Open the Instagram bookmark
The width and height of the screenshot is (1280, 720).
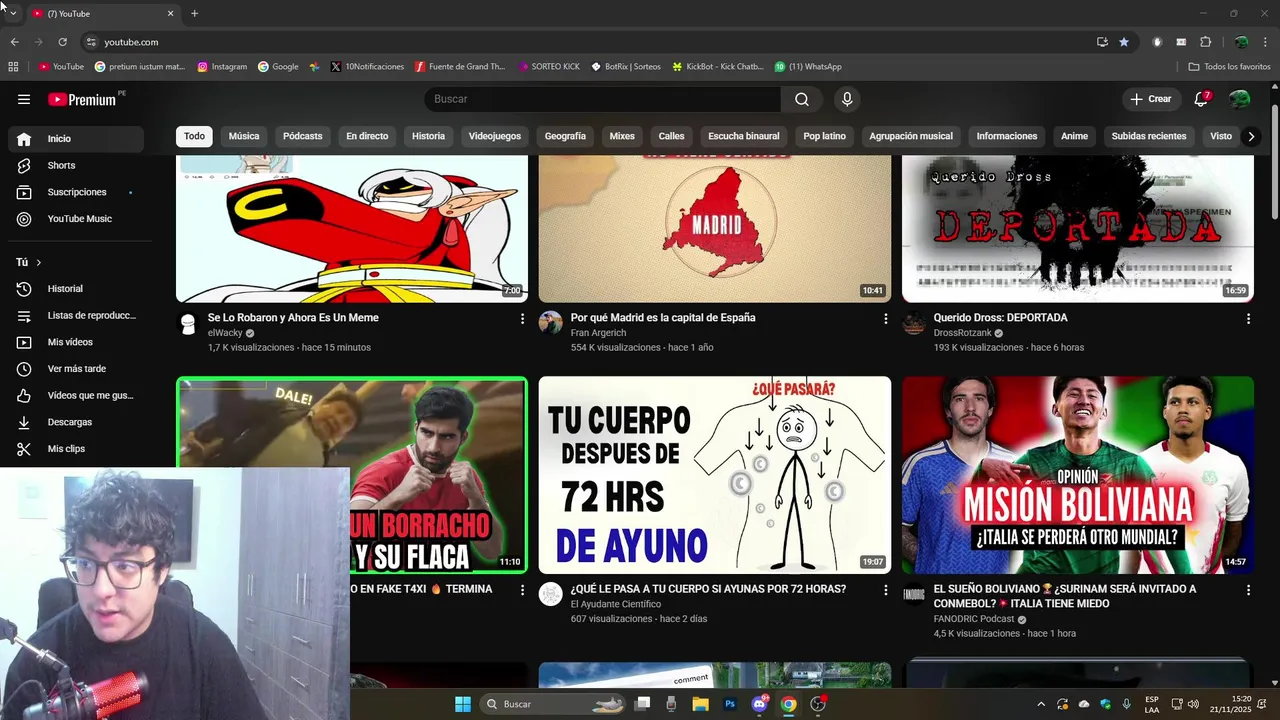(222, 67)
